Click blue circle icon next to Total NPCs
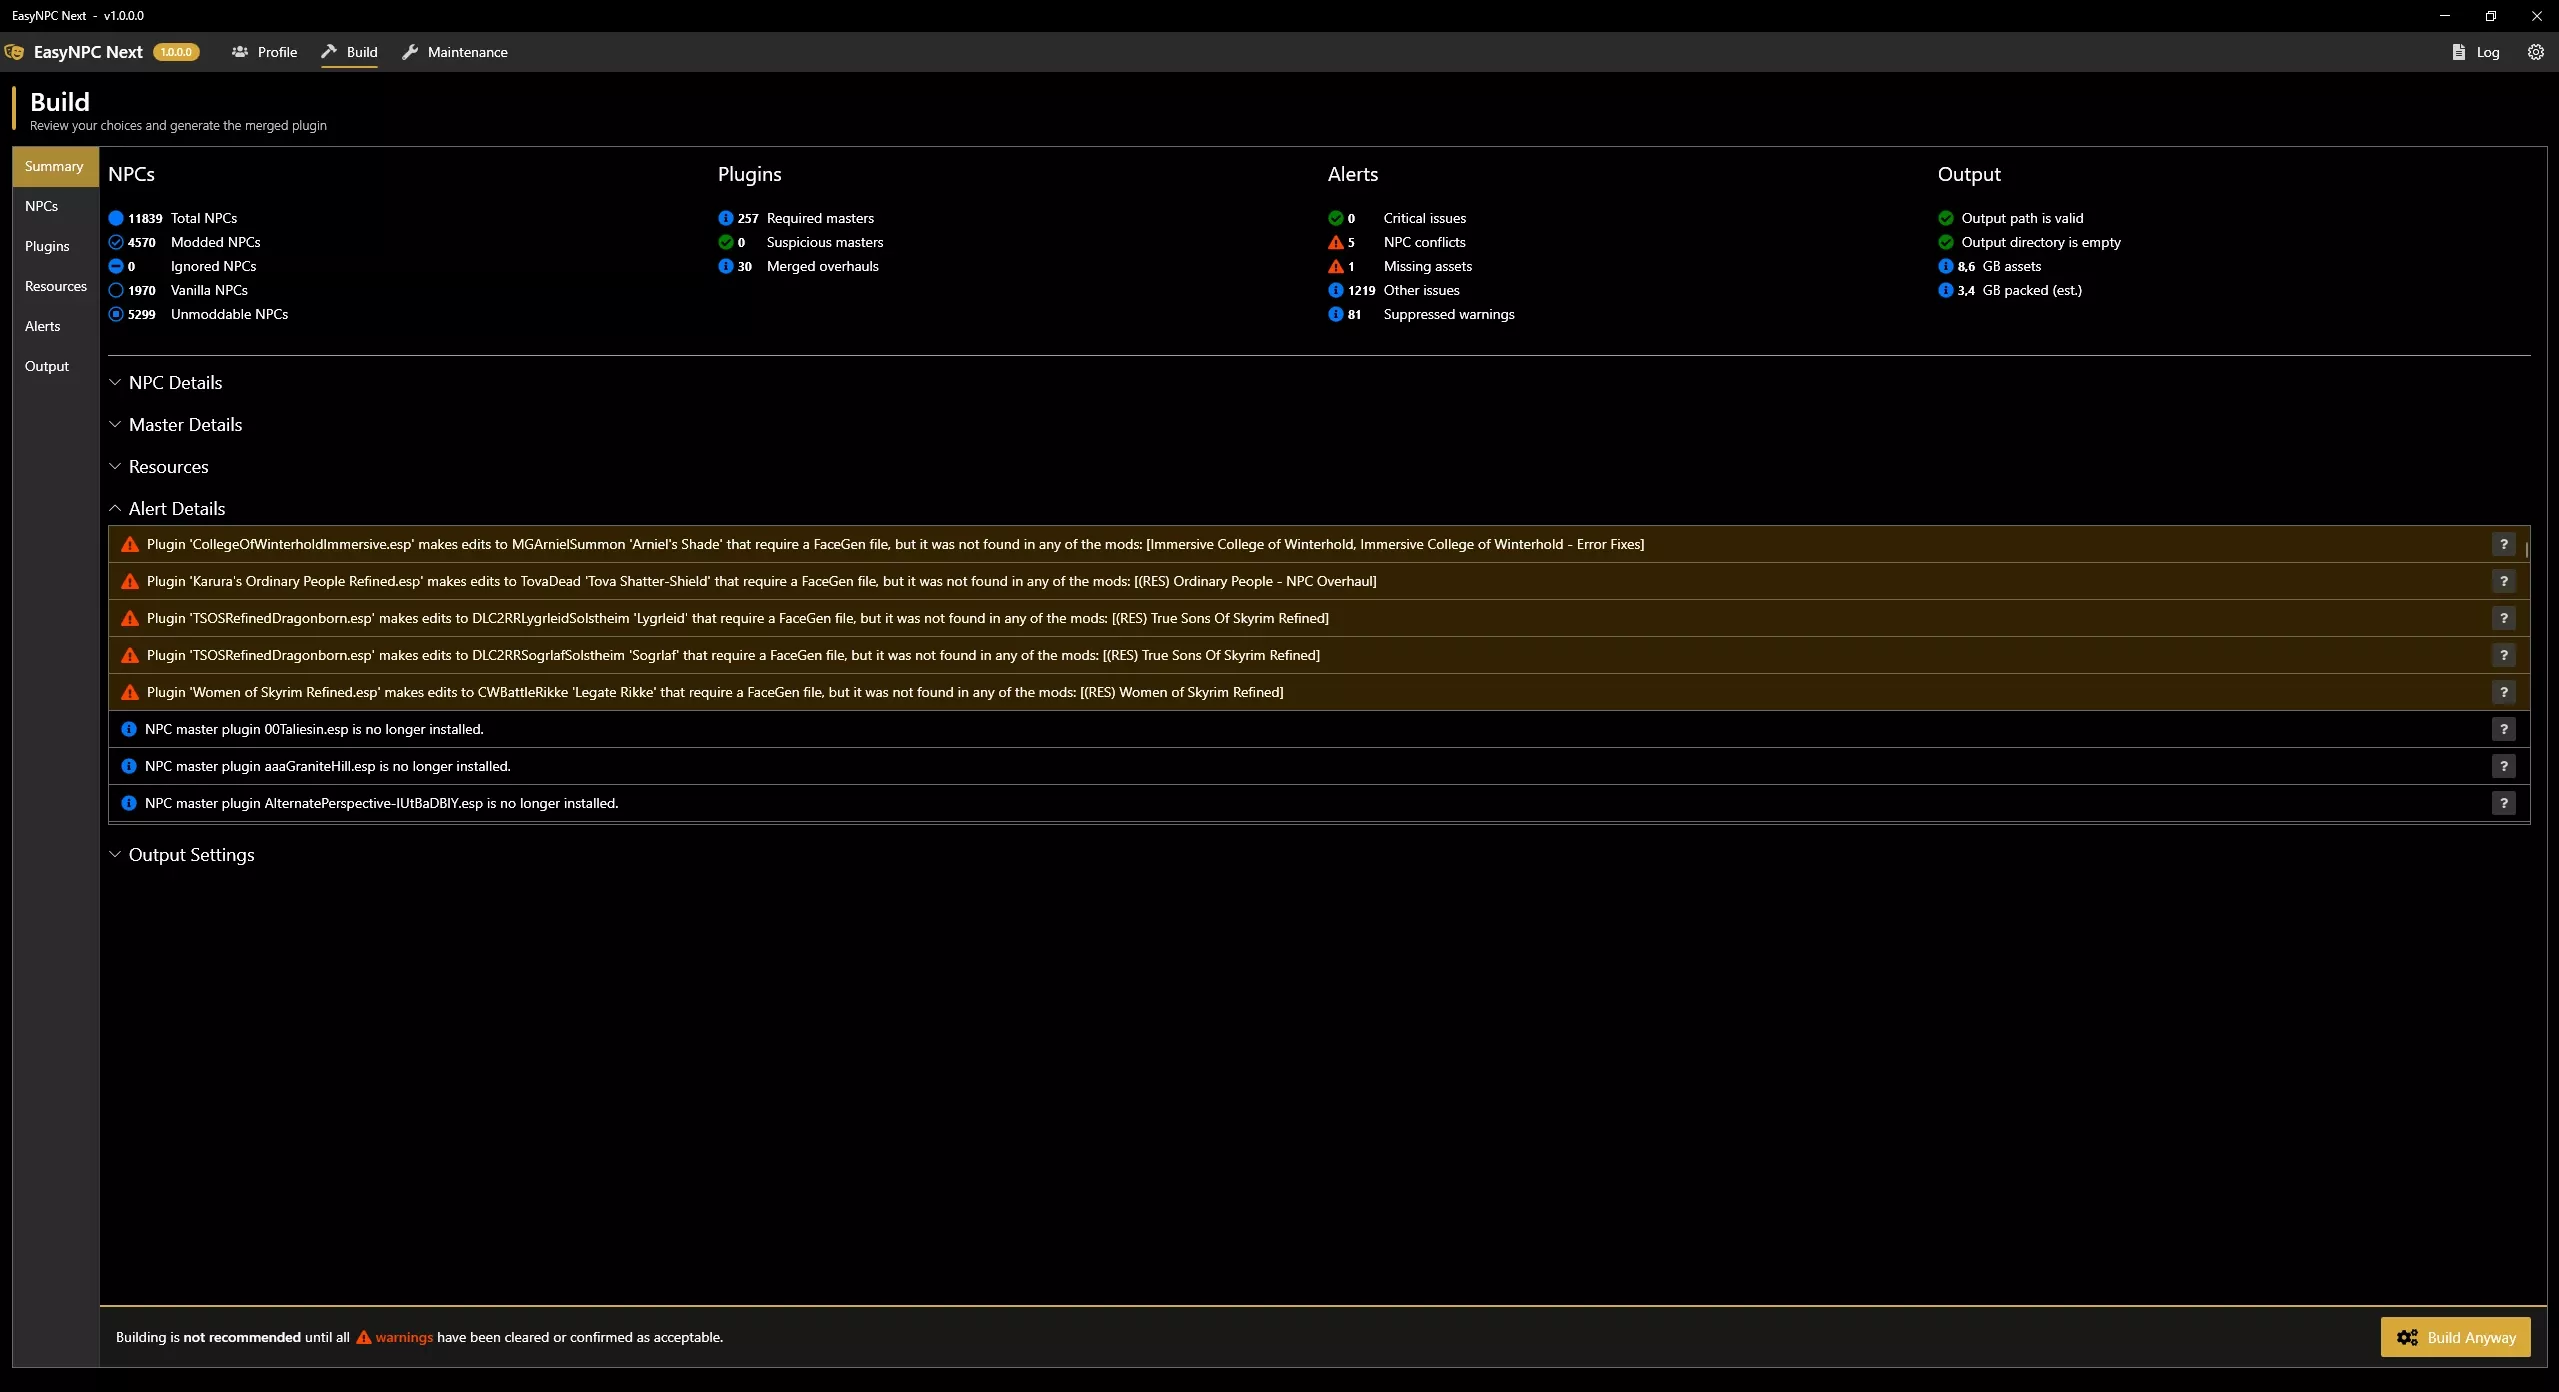This screenshot has width=2559, height=1392. [x=116, y=218]
